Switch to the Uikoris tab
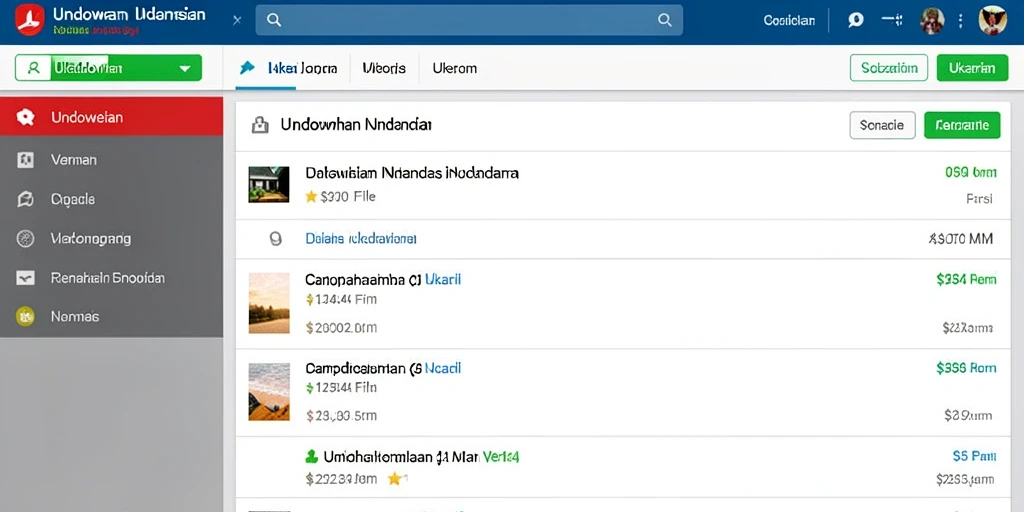 [x=384, y=68]
